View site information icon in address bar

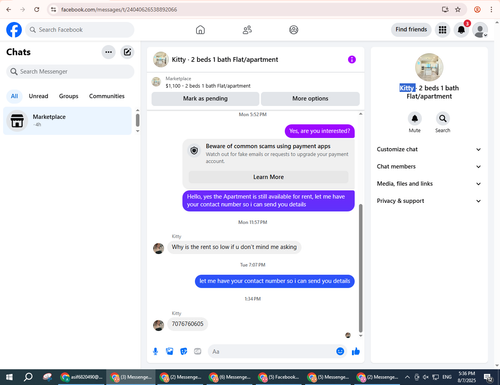[53, 9]
